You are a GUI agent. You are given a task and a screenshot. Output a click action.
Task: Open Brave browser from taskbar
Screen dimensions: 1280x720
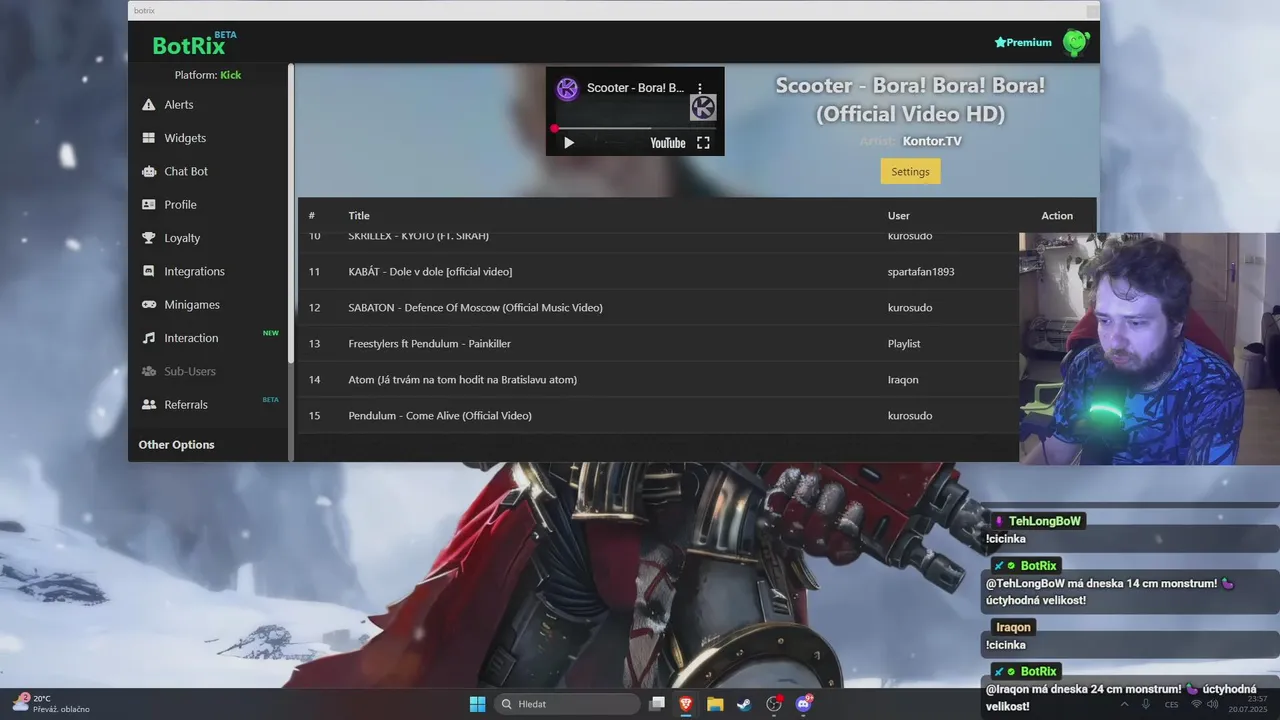coord(686,704)
